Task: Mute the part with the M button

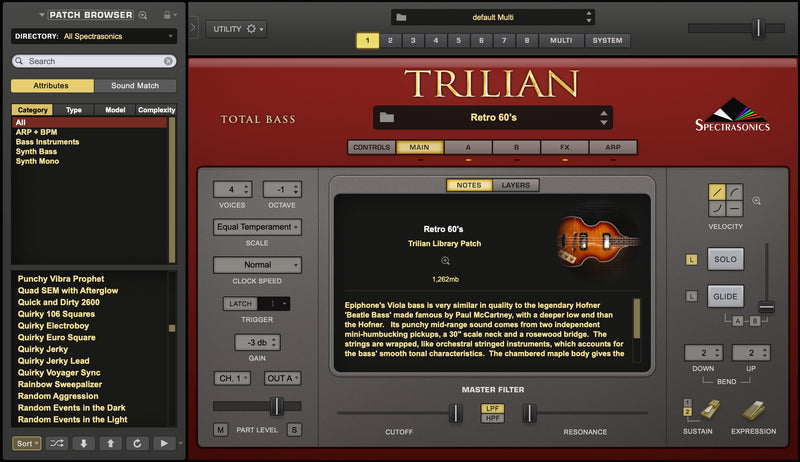Action: coord(221,430)
